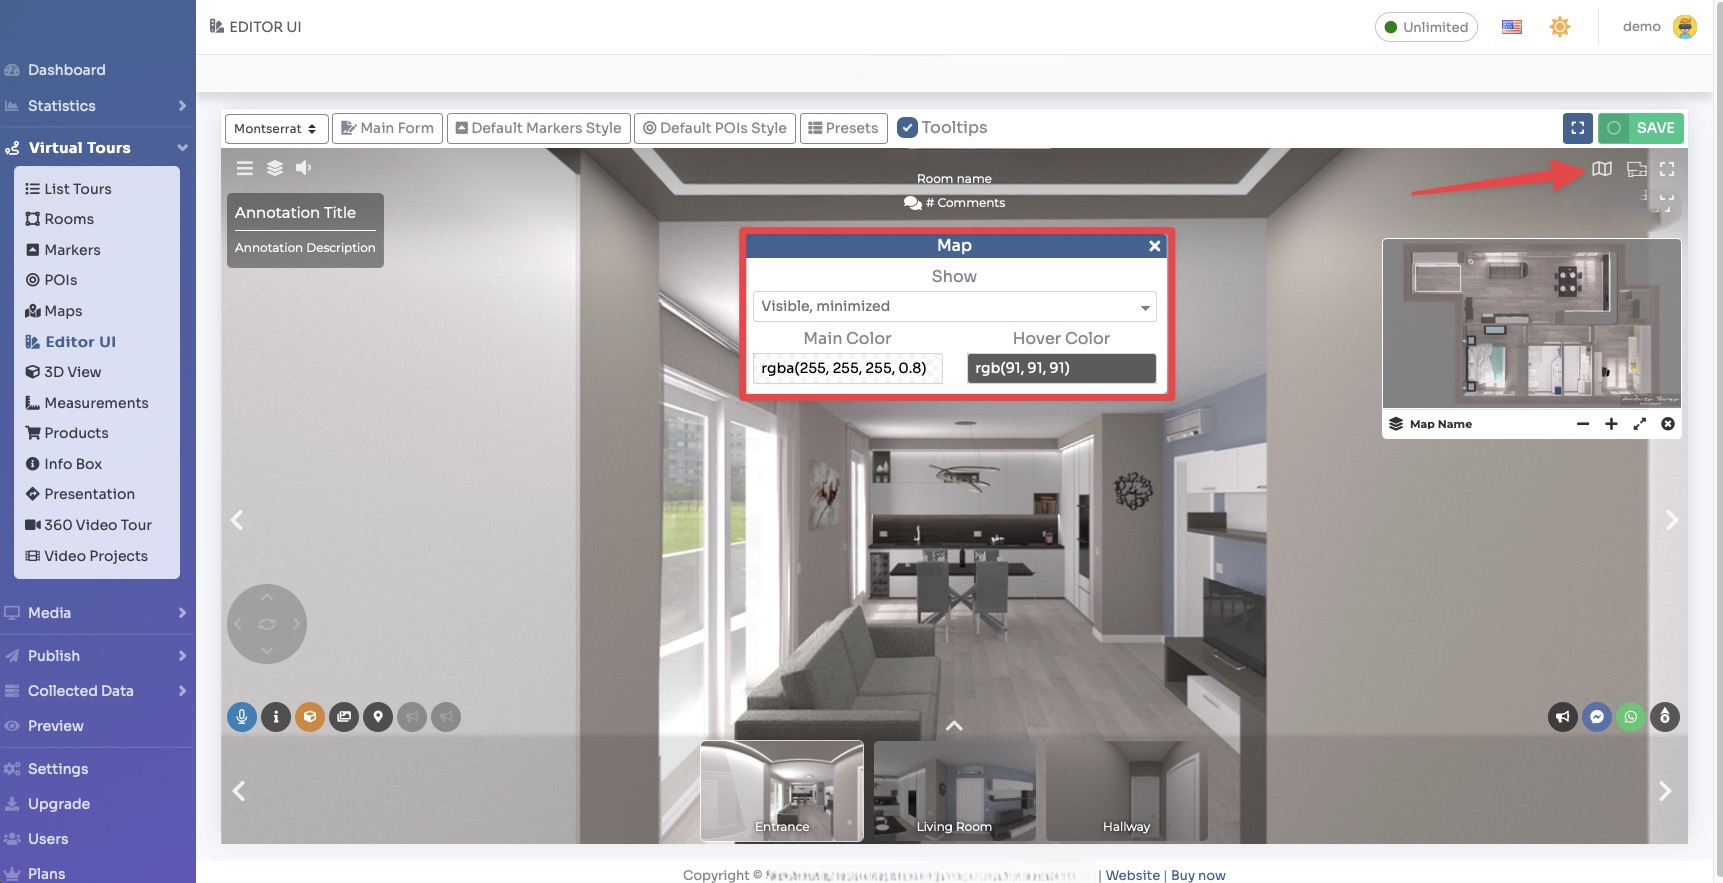
Task: Click the green SAVE button
Action: click(1641, 128)
